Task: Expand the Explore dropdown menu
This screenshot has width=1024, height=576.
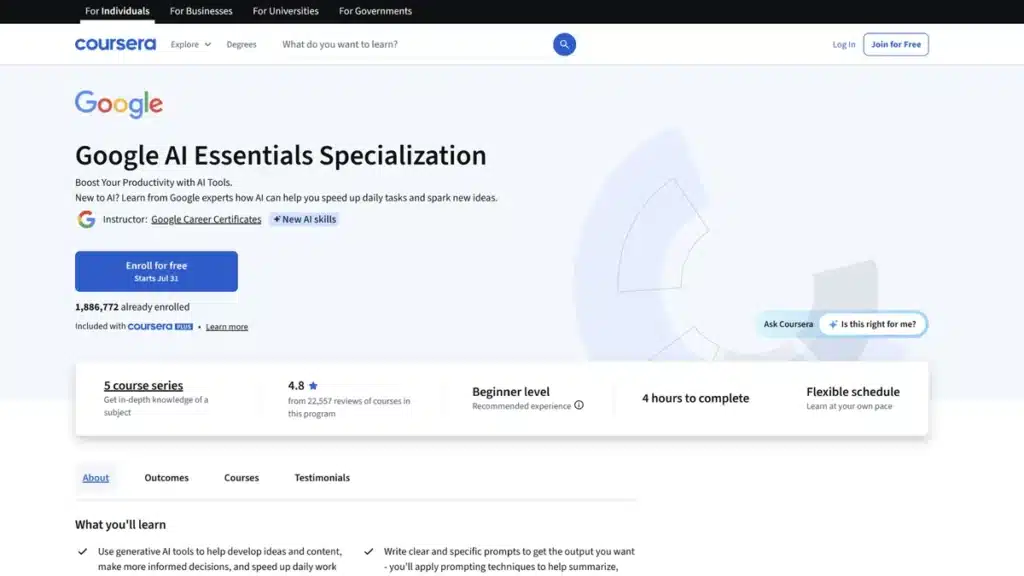Action: pyautogui.click(x=191, y=44)
